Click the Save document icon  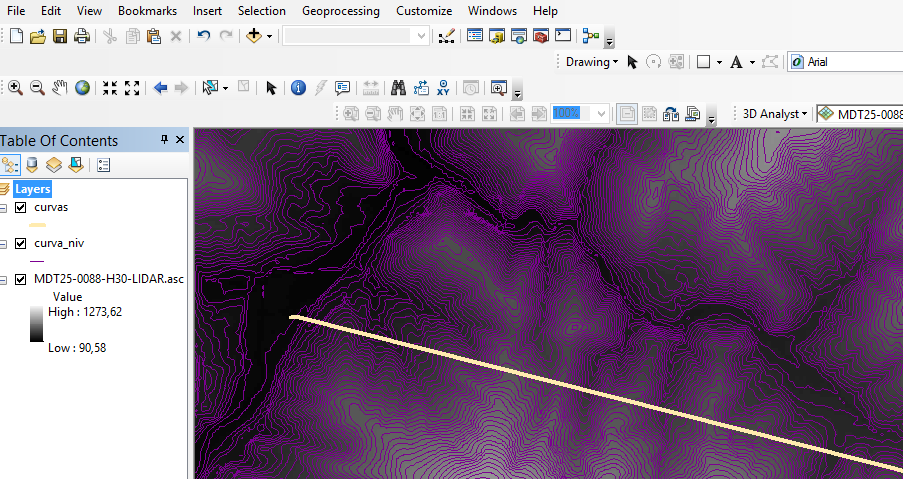60,36
